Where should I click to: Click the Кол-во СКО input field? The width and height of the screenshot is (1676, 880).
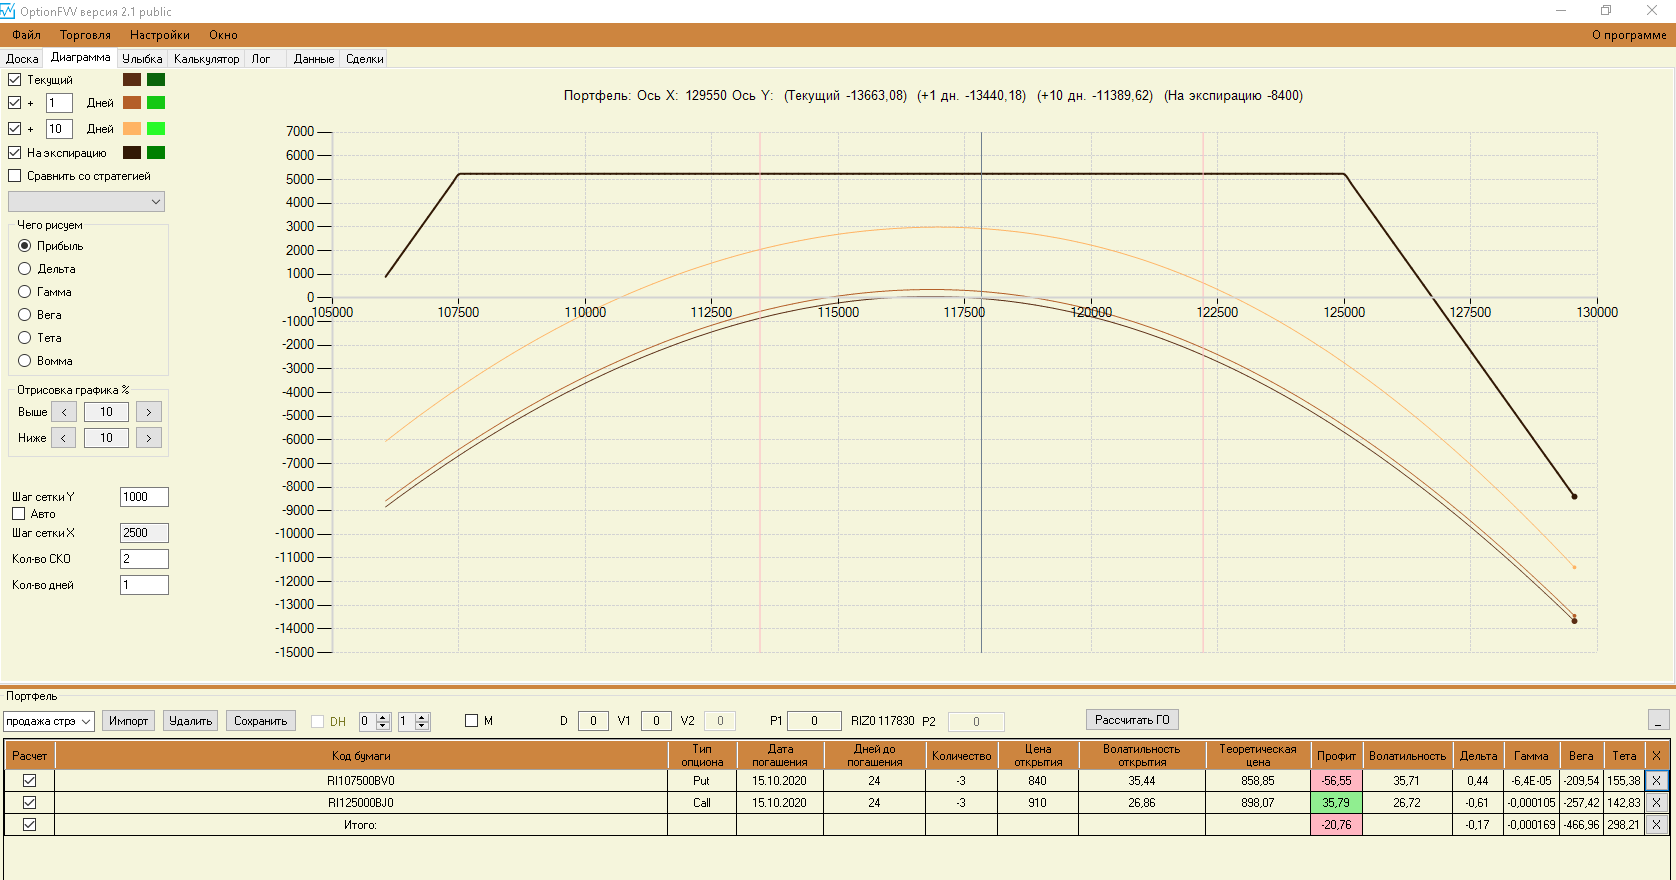(144, 559)
